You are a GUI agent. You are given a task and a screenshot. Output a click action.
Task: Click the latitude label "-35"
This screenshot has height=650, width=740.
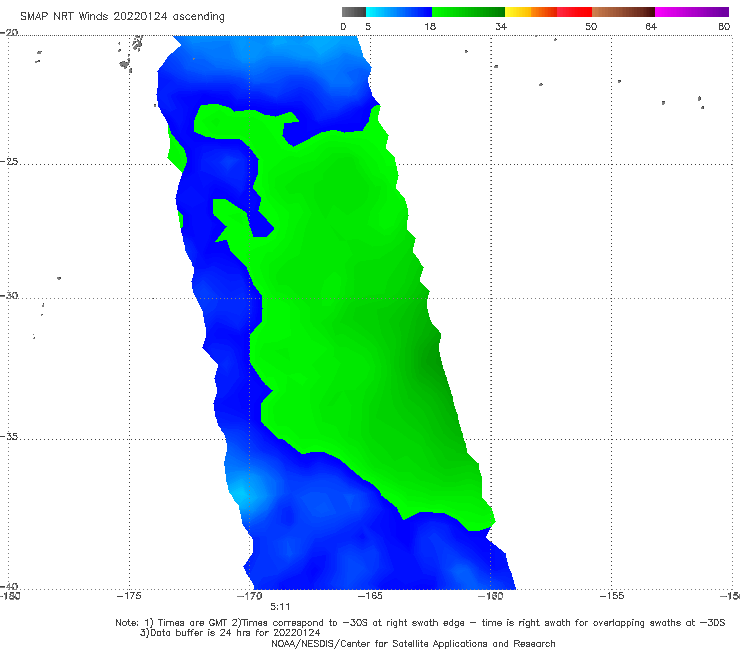[9, 436]
